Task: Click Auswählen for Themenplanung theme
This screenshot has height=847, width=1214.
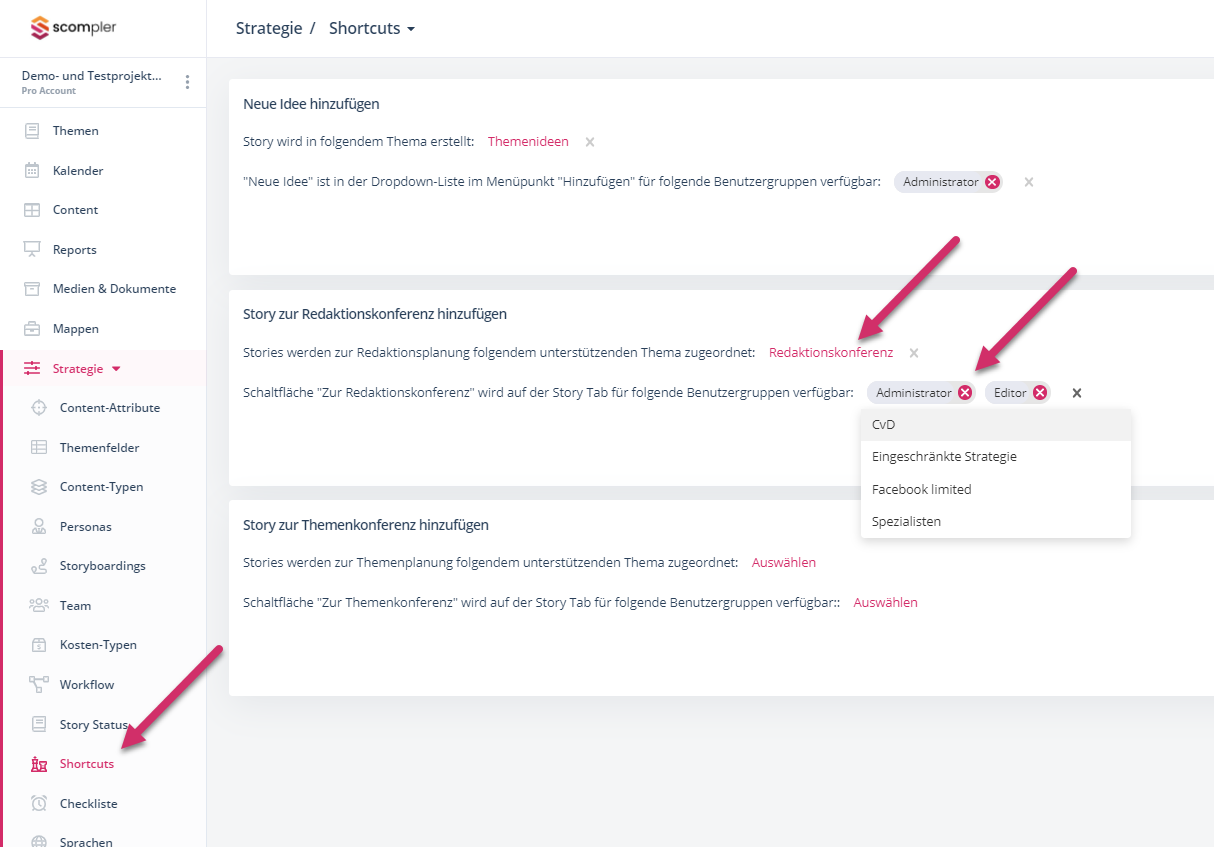Action: (784, 562)
